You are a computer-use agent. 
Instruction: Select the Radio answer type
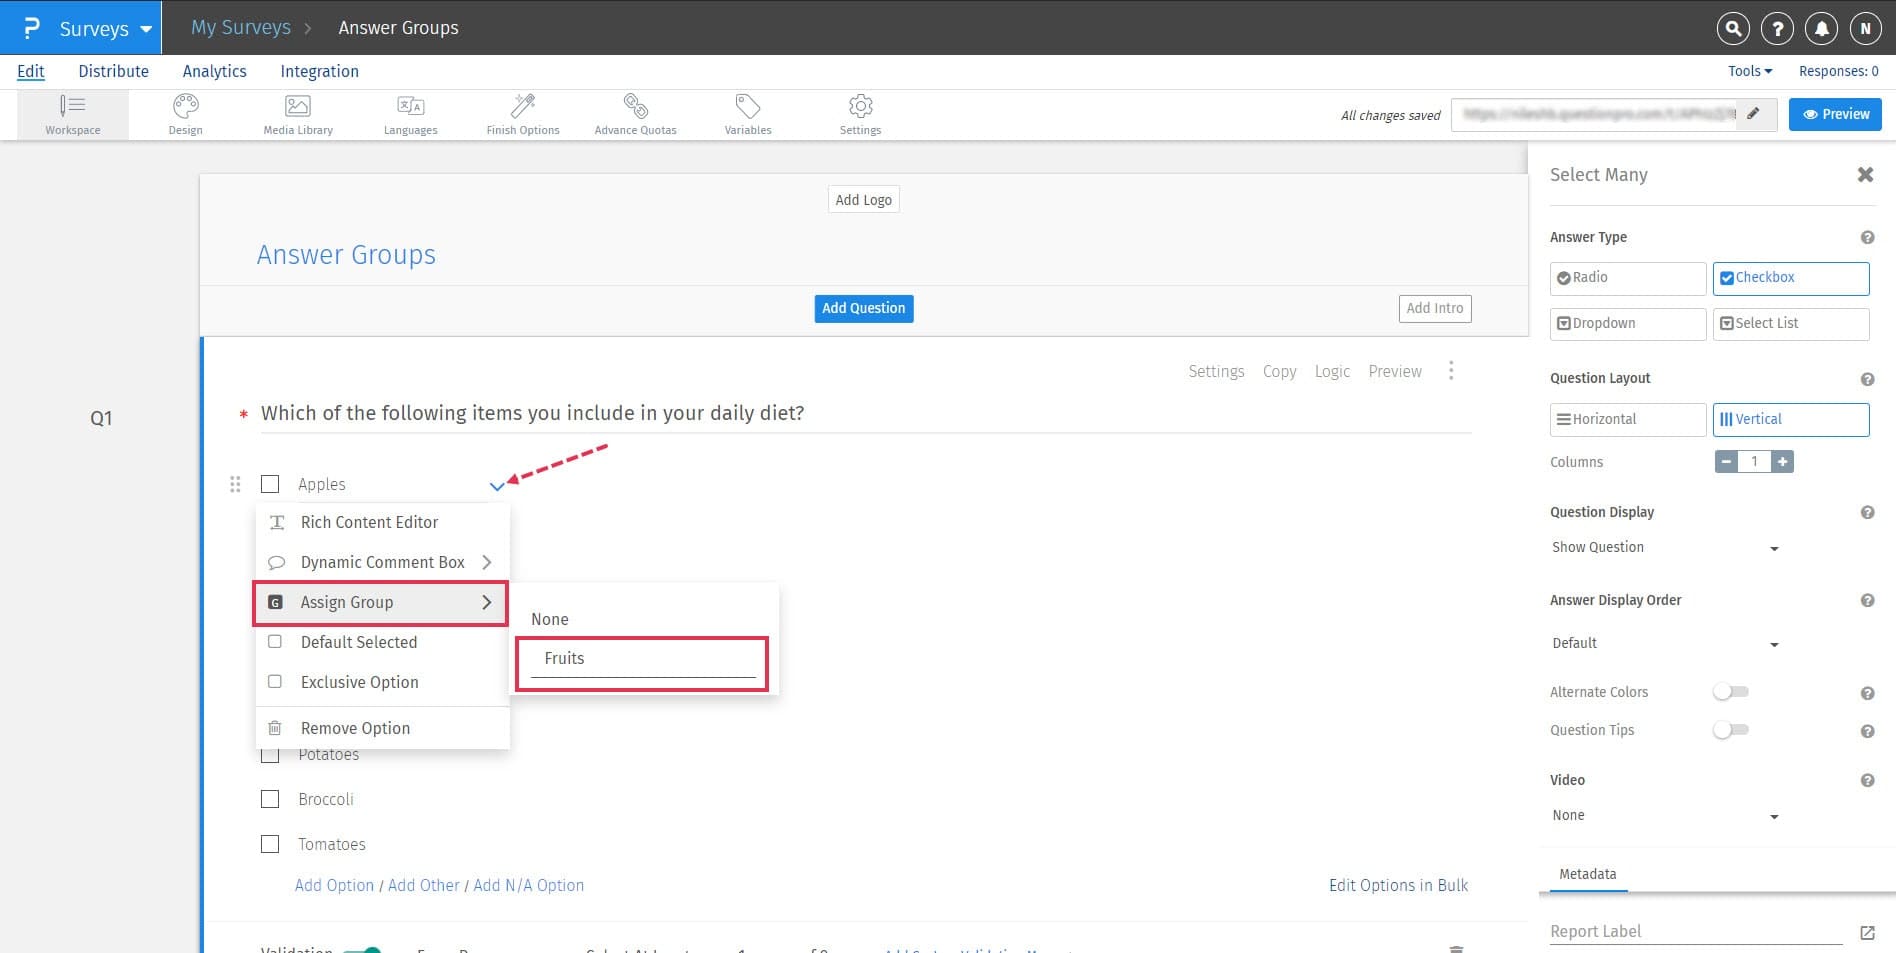point(1628,278)
